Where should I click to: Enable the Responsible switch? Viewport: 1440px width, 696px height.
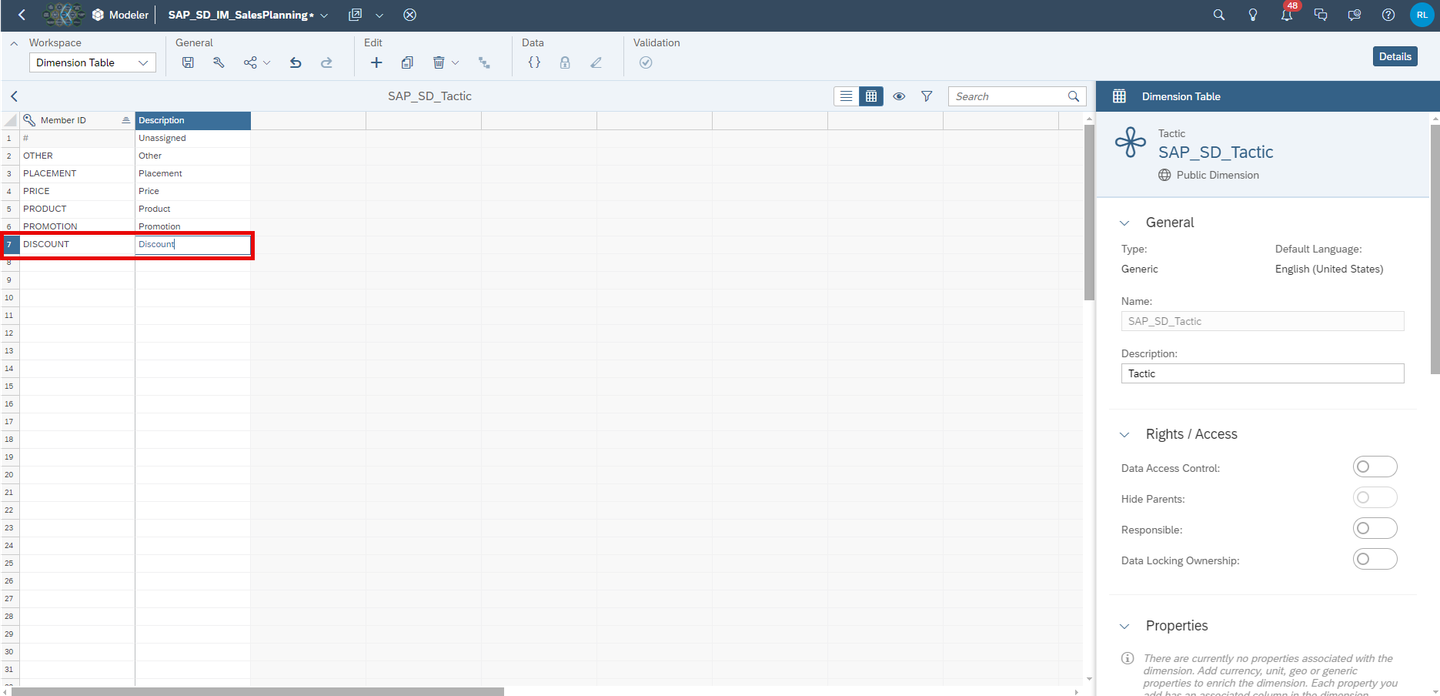[x=1375, y=529]
